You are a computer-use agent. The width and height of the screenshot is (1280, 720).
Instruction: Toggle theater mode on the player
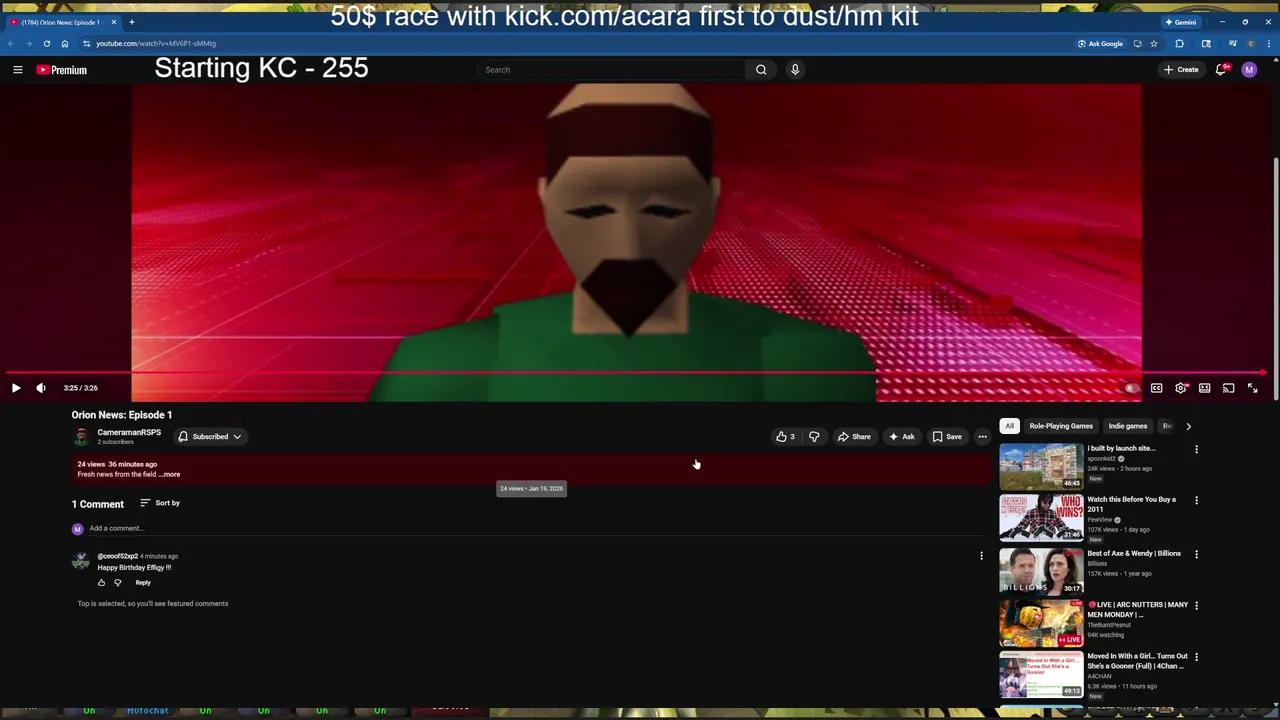[x=1205, y=388]
